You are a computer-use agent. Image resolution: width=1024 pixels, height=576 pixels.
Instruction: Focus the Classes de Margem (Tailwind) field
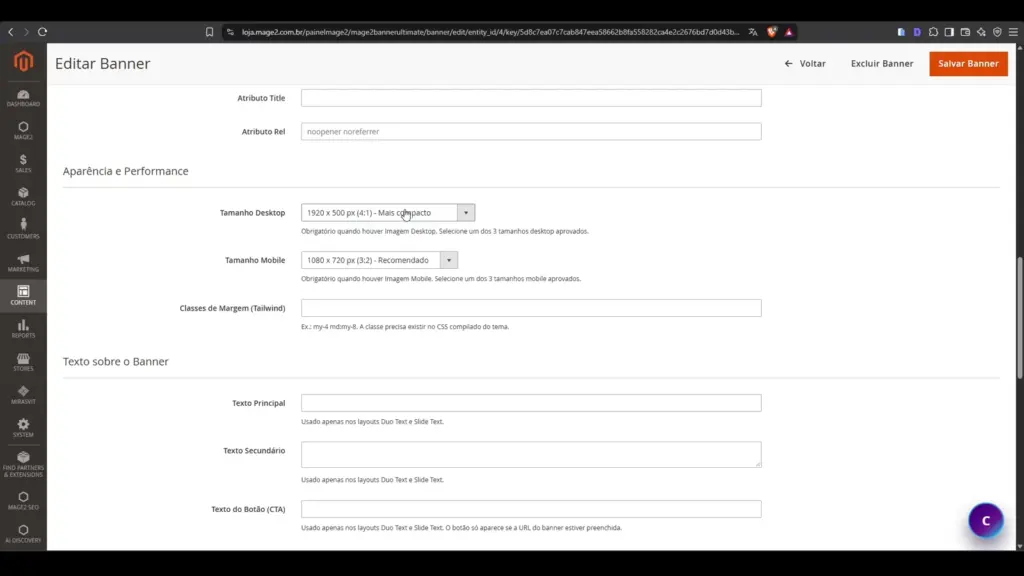pos(531,308)
